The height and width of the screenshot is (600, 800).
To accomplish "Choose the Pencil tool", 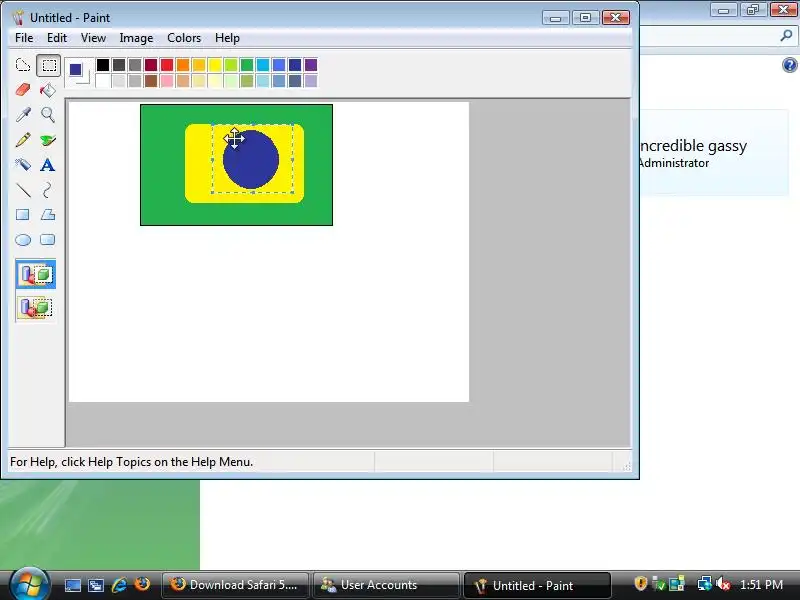I will point(23,140).
